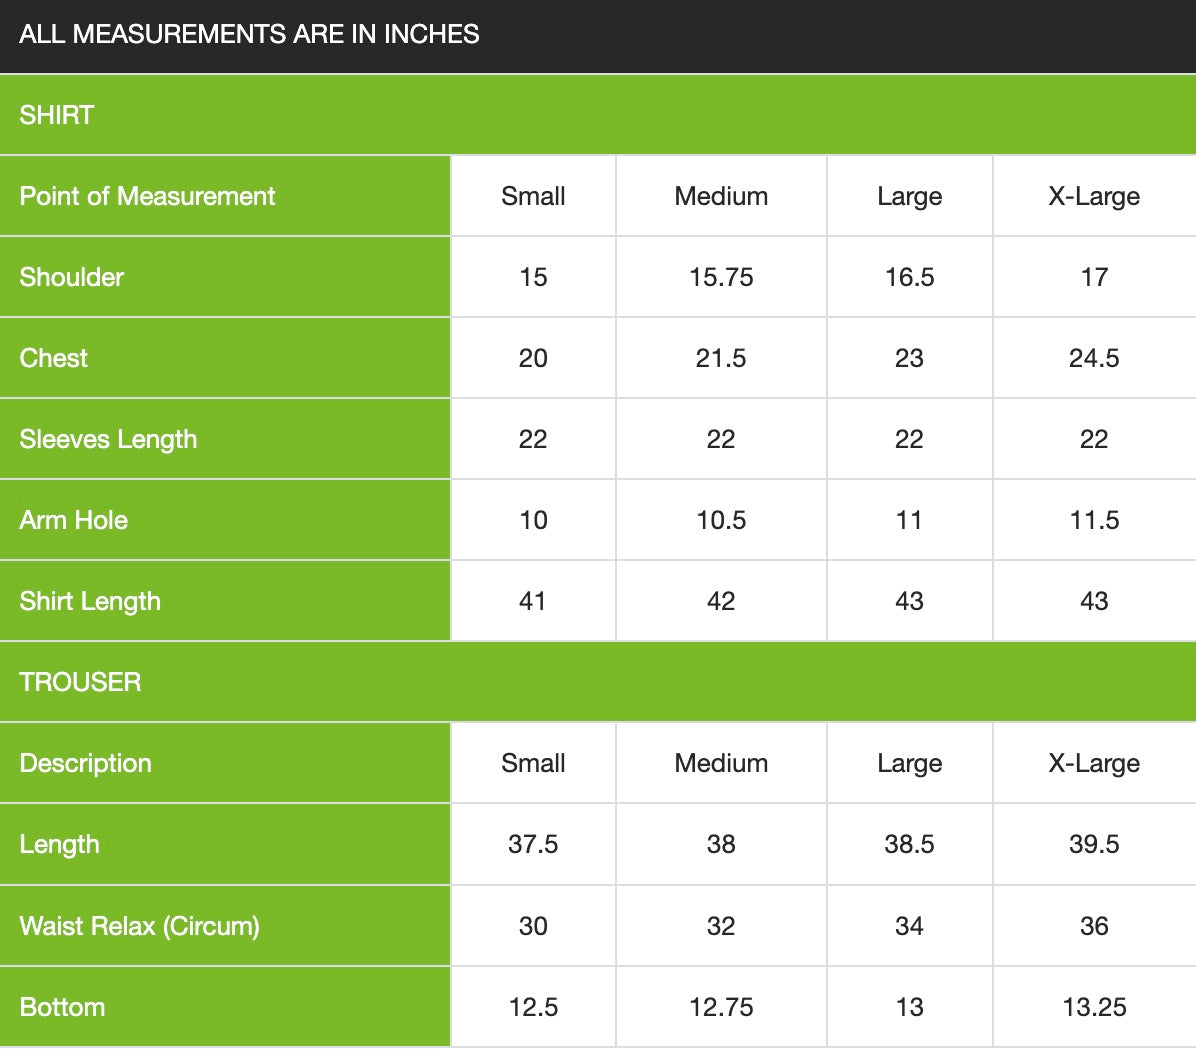This screenshot has height=1054, width=1196.
Task: Select the Shirt Length Small value 41
Action: pyautogui.click(x=533, y=601)
